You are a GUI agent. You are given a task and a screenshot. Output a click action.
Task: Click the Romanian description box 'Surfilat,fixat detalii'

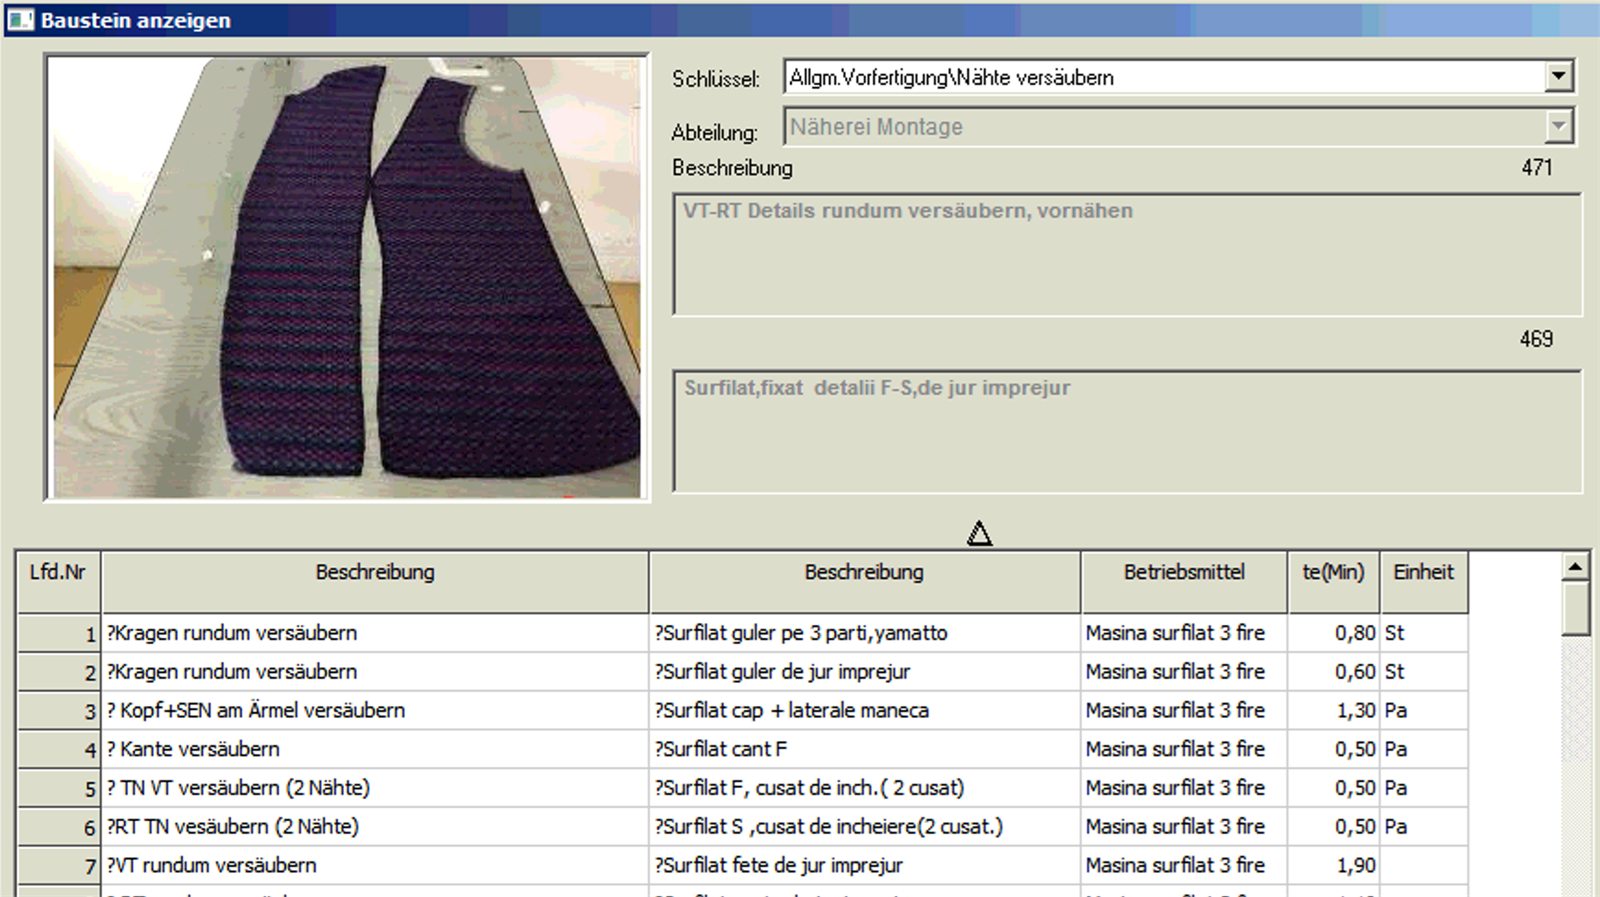point(1127,431)
